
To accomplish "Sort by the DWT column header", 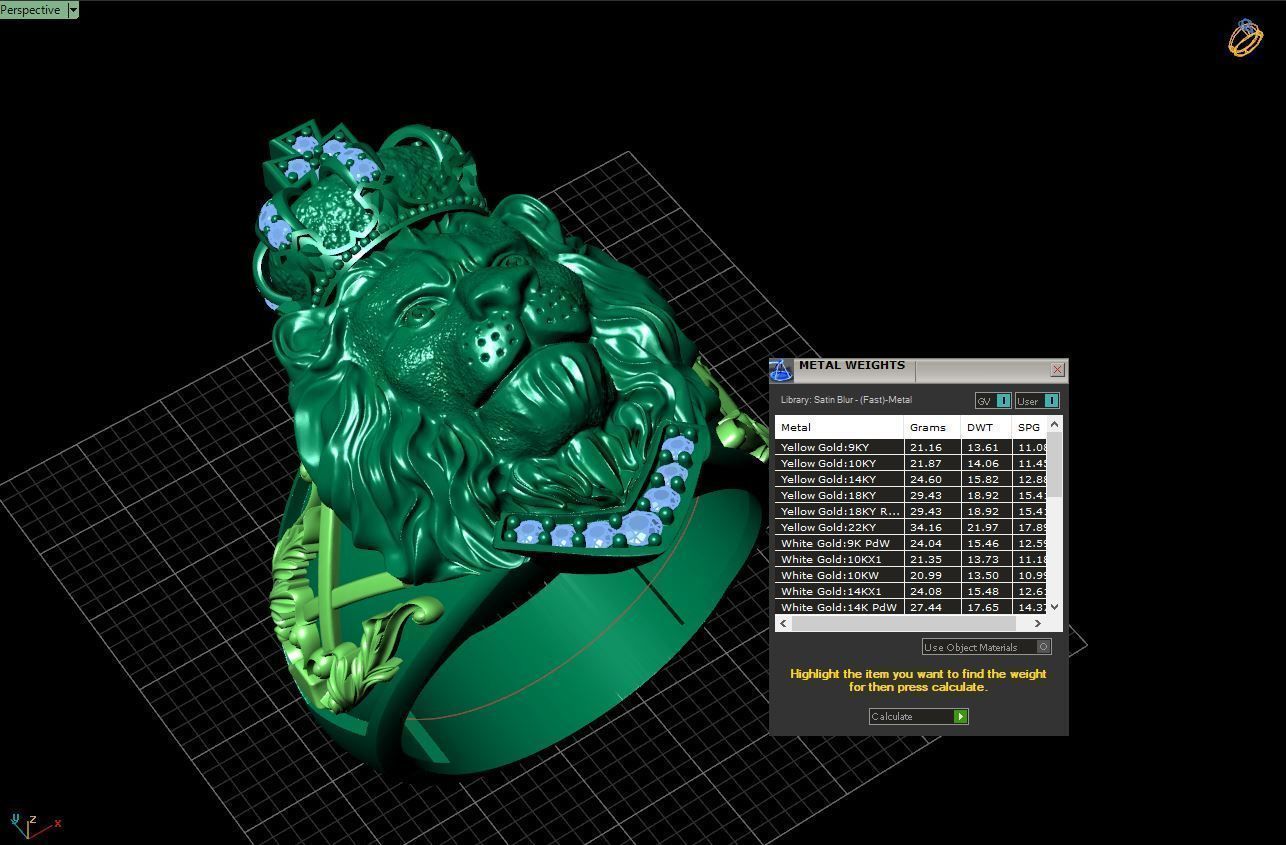I will point(987,427).
